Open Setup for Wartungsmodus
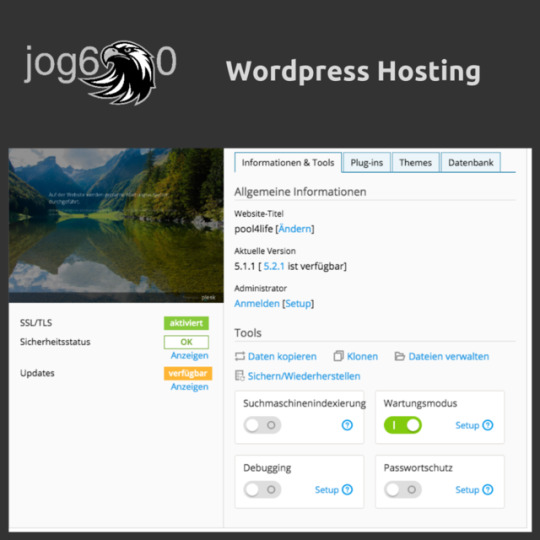540x540 pixels. 467,425
